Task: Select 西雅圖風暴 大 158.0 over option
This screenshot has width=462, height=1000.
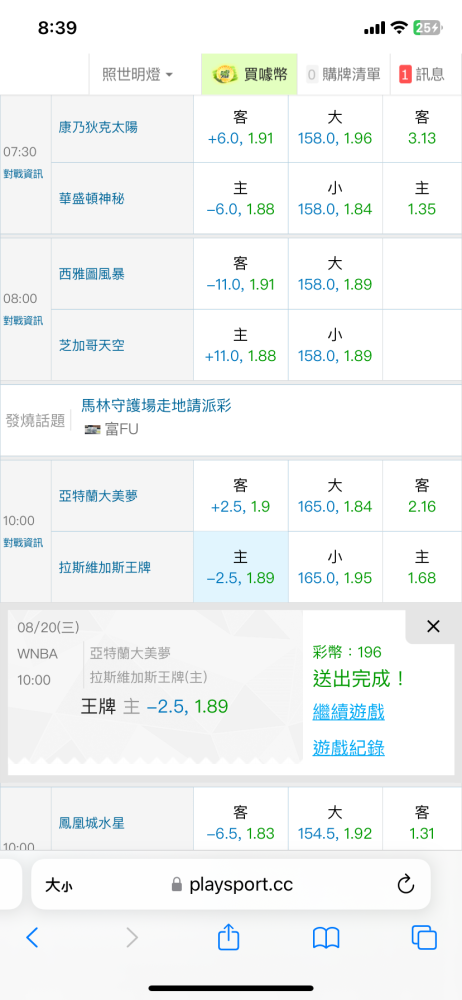Action: tap(335, 274)
